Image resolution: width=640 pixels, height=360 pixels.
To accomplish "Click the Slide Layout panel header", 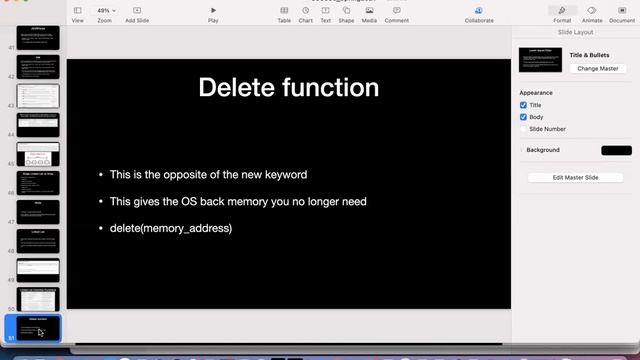I will [x=575, y=32].
